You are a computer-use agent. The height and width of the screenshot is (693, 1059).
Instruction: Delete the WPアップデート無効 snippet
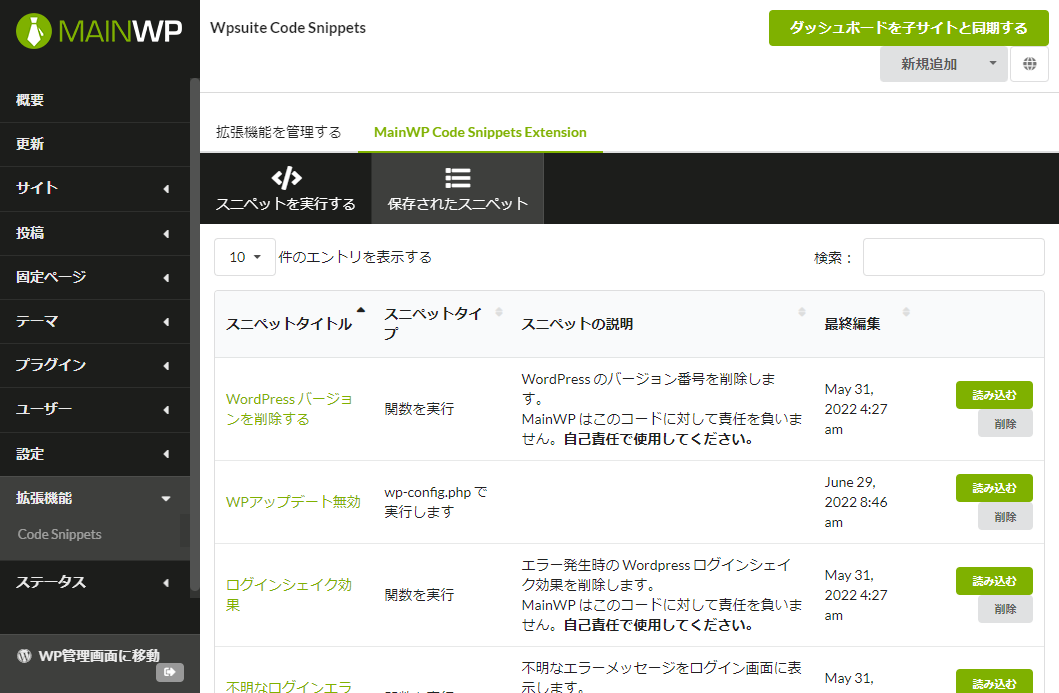coord(1005,517)
